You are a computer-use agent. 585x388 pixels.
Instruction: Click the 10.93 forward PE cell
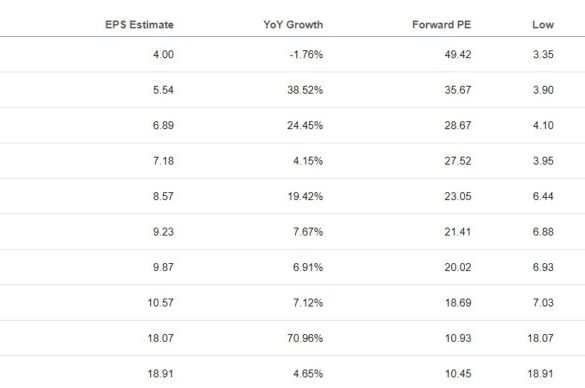click(458, 338)
